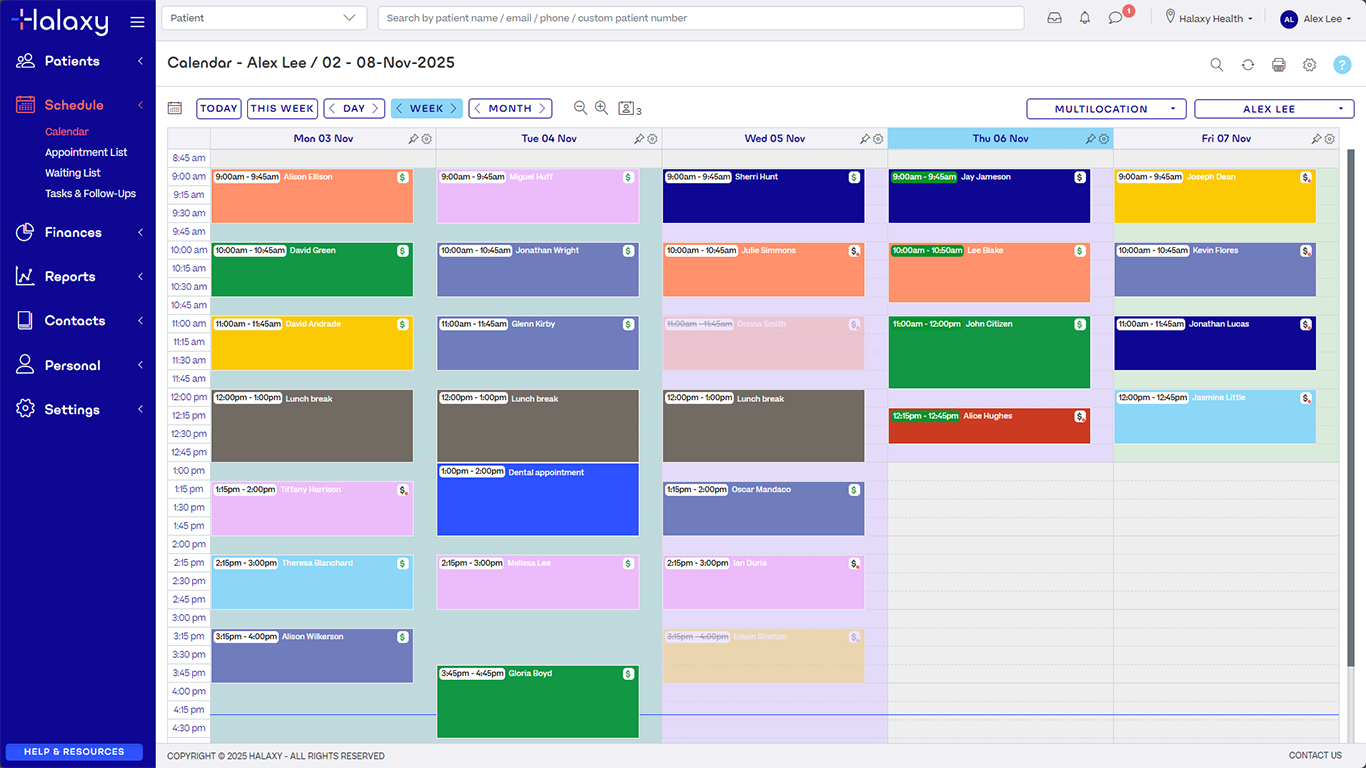1366x768 pixels.
Task: Open Appointment List in the sidebar
Action: (x=86, y=152)
